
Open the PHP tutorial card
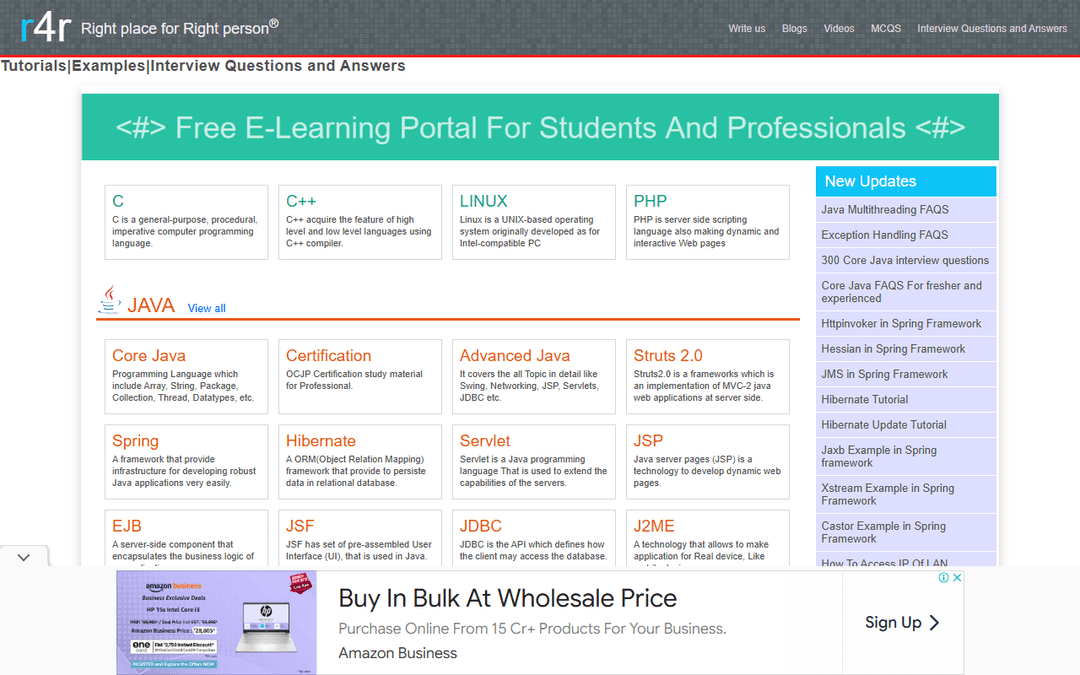coord(707,222)
